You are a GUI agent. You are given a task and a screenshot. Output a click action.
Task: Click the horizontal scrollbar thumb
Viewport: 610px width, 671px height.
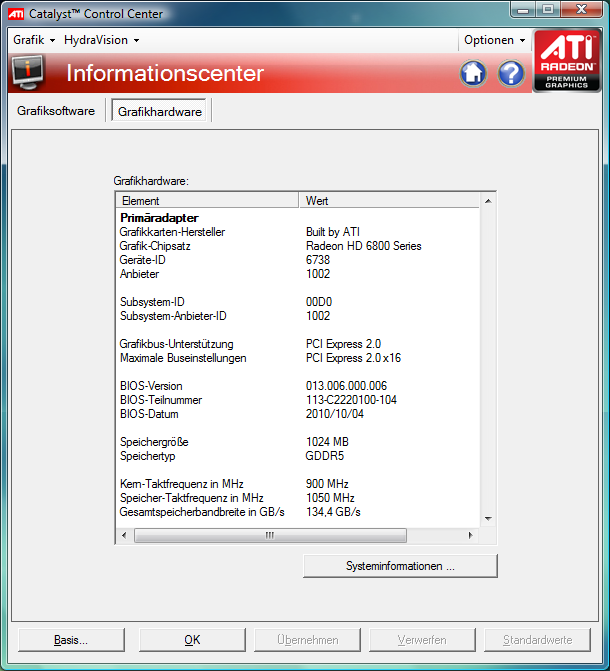270,535
